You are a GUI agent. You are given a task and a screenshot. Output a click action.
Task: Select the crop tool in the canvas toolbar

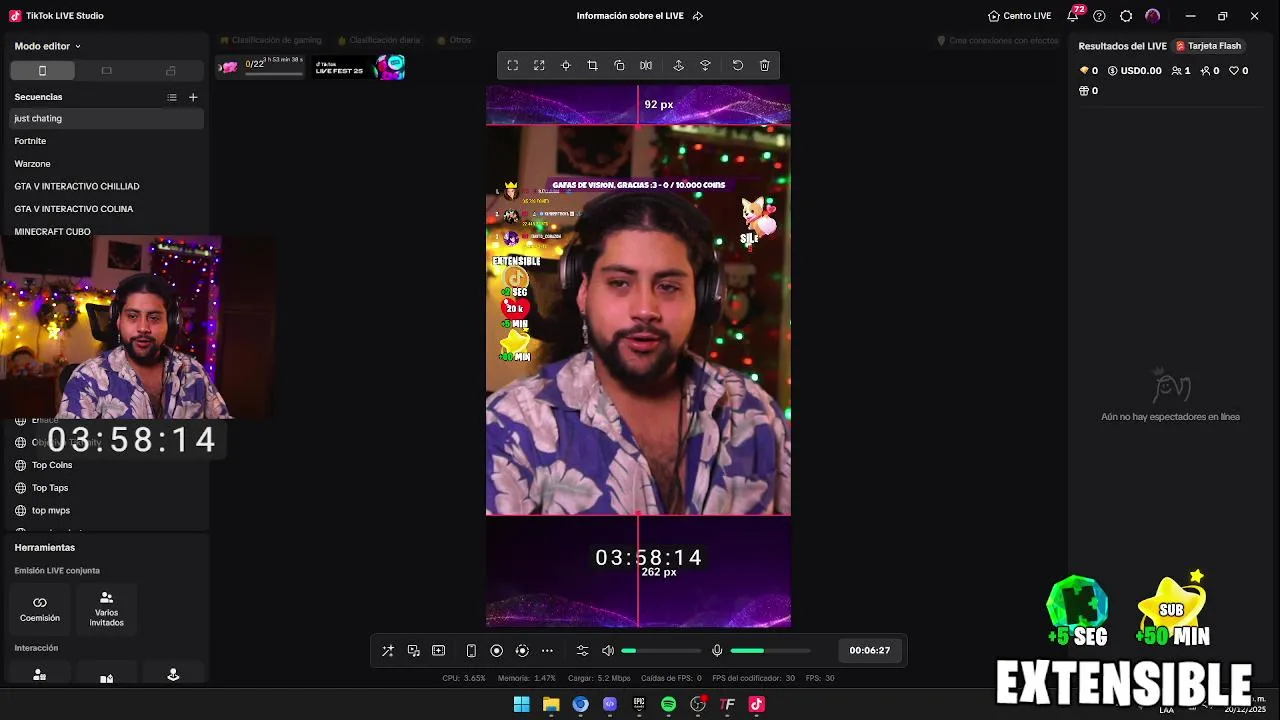click(x=592, y=65)
